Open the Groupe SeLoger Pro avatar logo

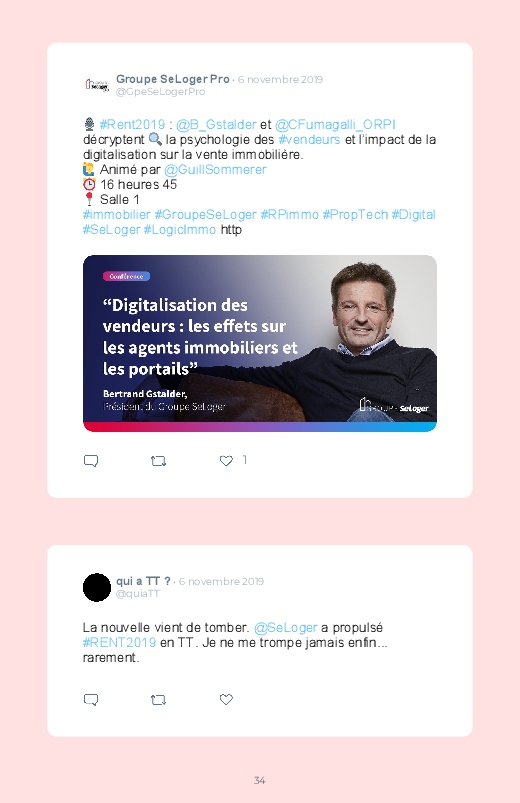pyautogui.click(x=97, y=85)
